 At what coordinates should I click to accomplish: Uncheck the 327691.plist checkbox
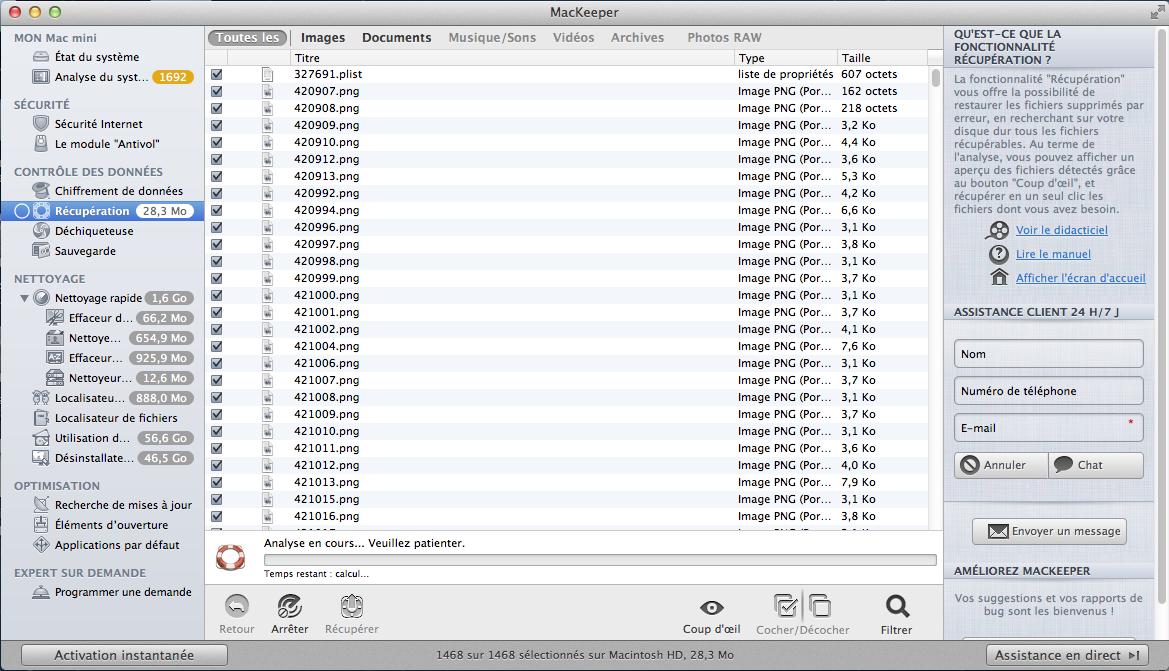tap(216, 74)
